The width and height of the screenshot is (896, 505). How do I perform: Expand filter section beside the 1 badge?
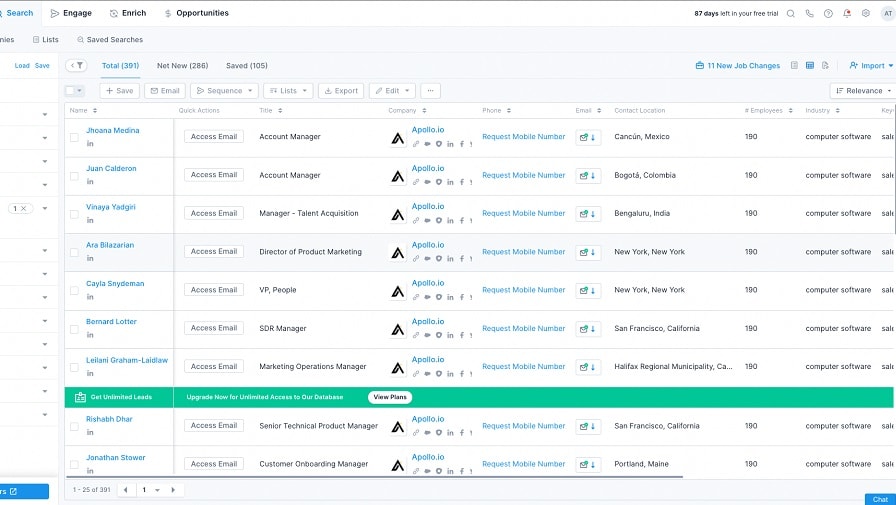coord(45,209)
